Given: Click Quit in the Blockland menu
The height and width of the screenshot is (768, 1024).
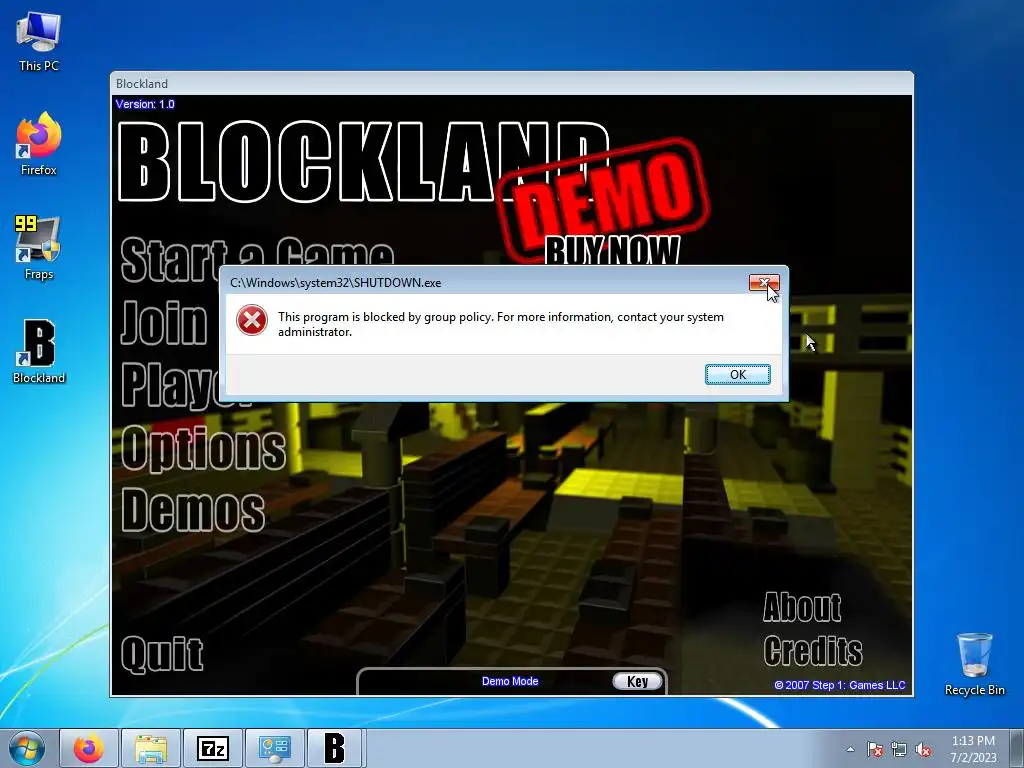Looking at the screenshot, I should tap(162, 654).
